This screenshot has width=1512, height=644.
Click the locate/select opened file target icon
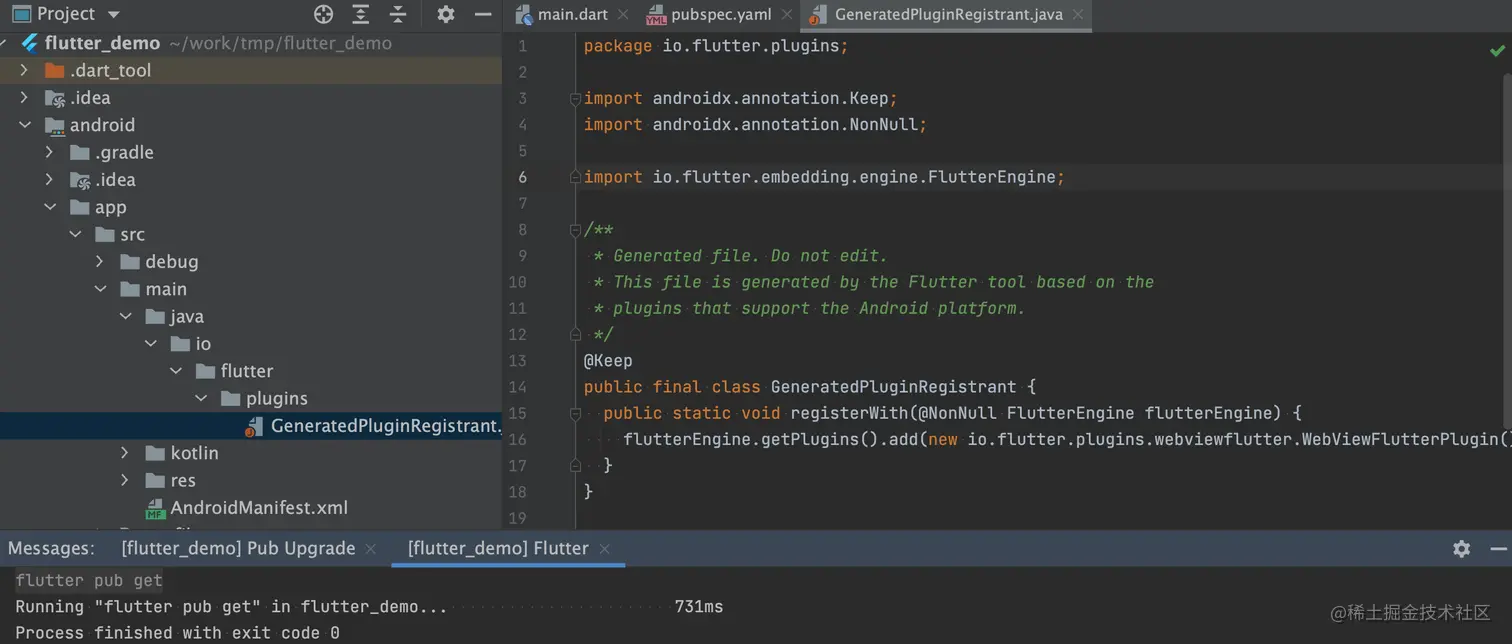[323, 14]
